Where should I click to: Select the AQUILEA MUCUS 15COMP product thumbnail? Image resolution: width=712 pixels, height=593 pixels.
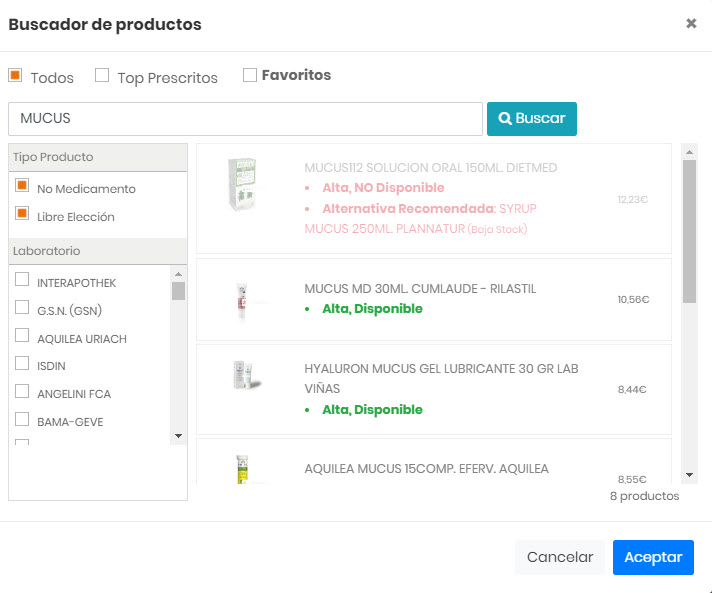(x=243, y=470)
